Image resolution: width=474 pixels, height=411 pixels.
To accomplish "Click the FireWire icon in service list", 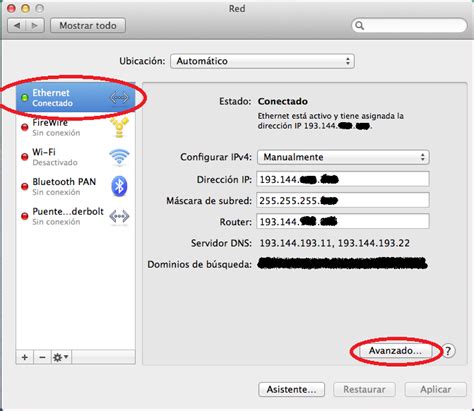I will pyautogui.click(x=119, y=127).
